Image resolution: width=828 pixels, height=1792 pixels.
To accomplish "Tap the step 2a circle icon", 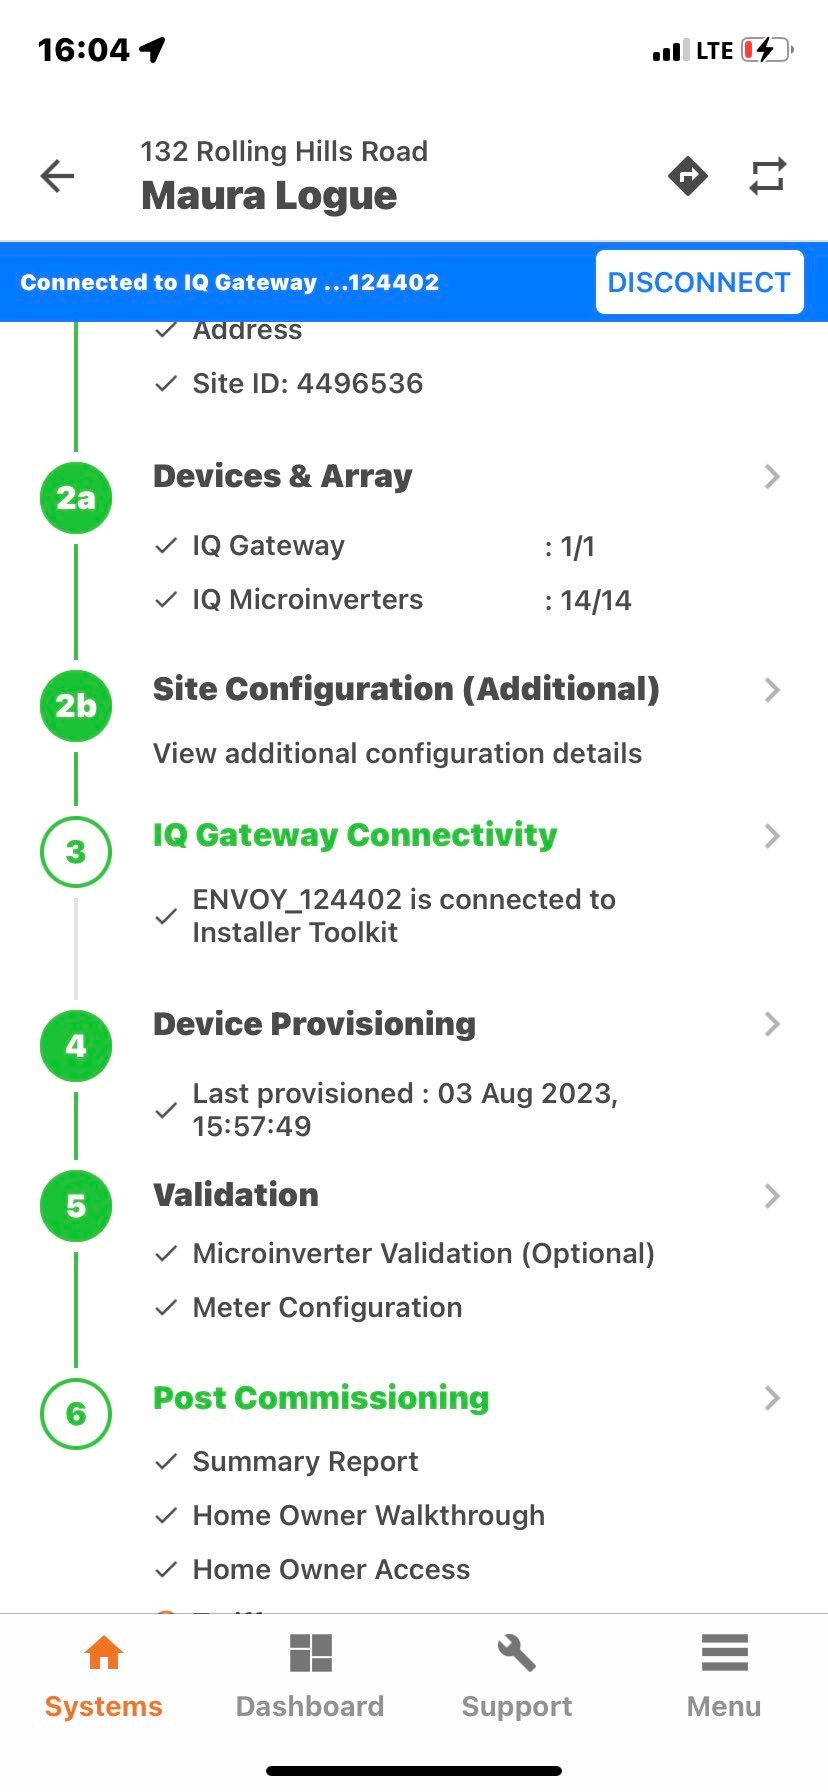I will pyautogui.click(x=76, y=498).
